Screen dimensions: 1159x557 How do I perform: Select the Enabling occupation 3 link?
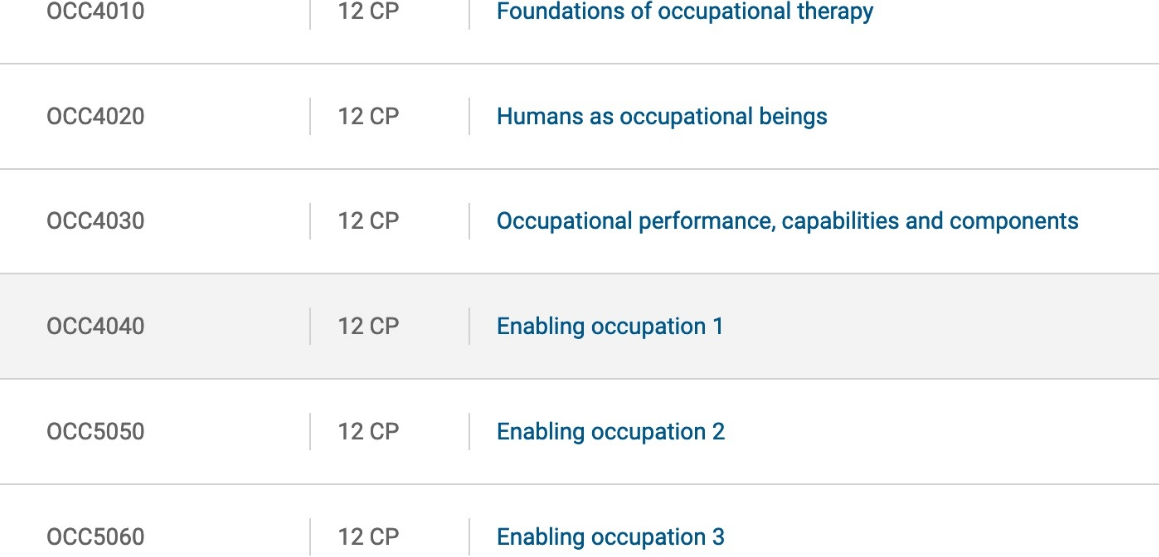(x=610, y=537)
